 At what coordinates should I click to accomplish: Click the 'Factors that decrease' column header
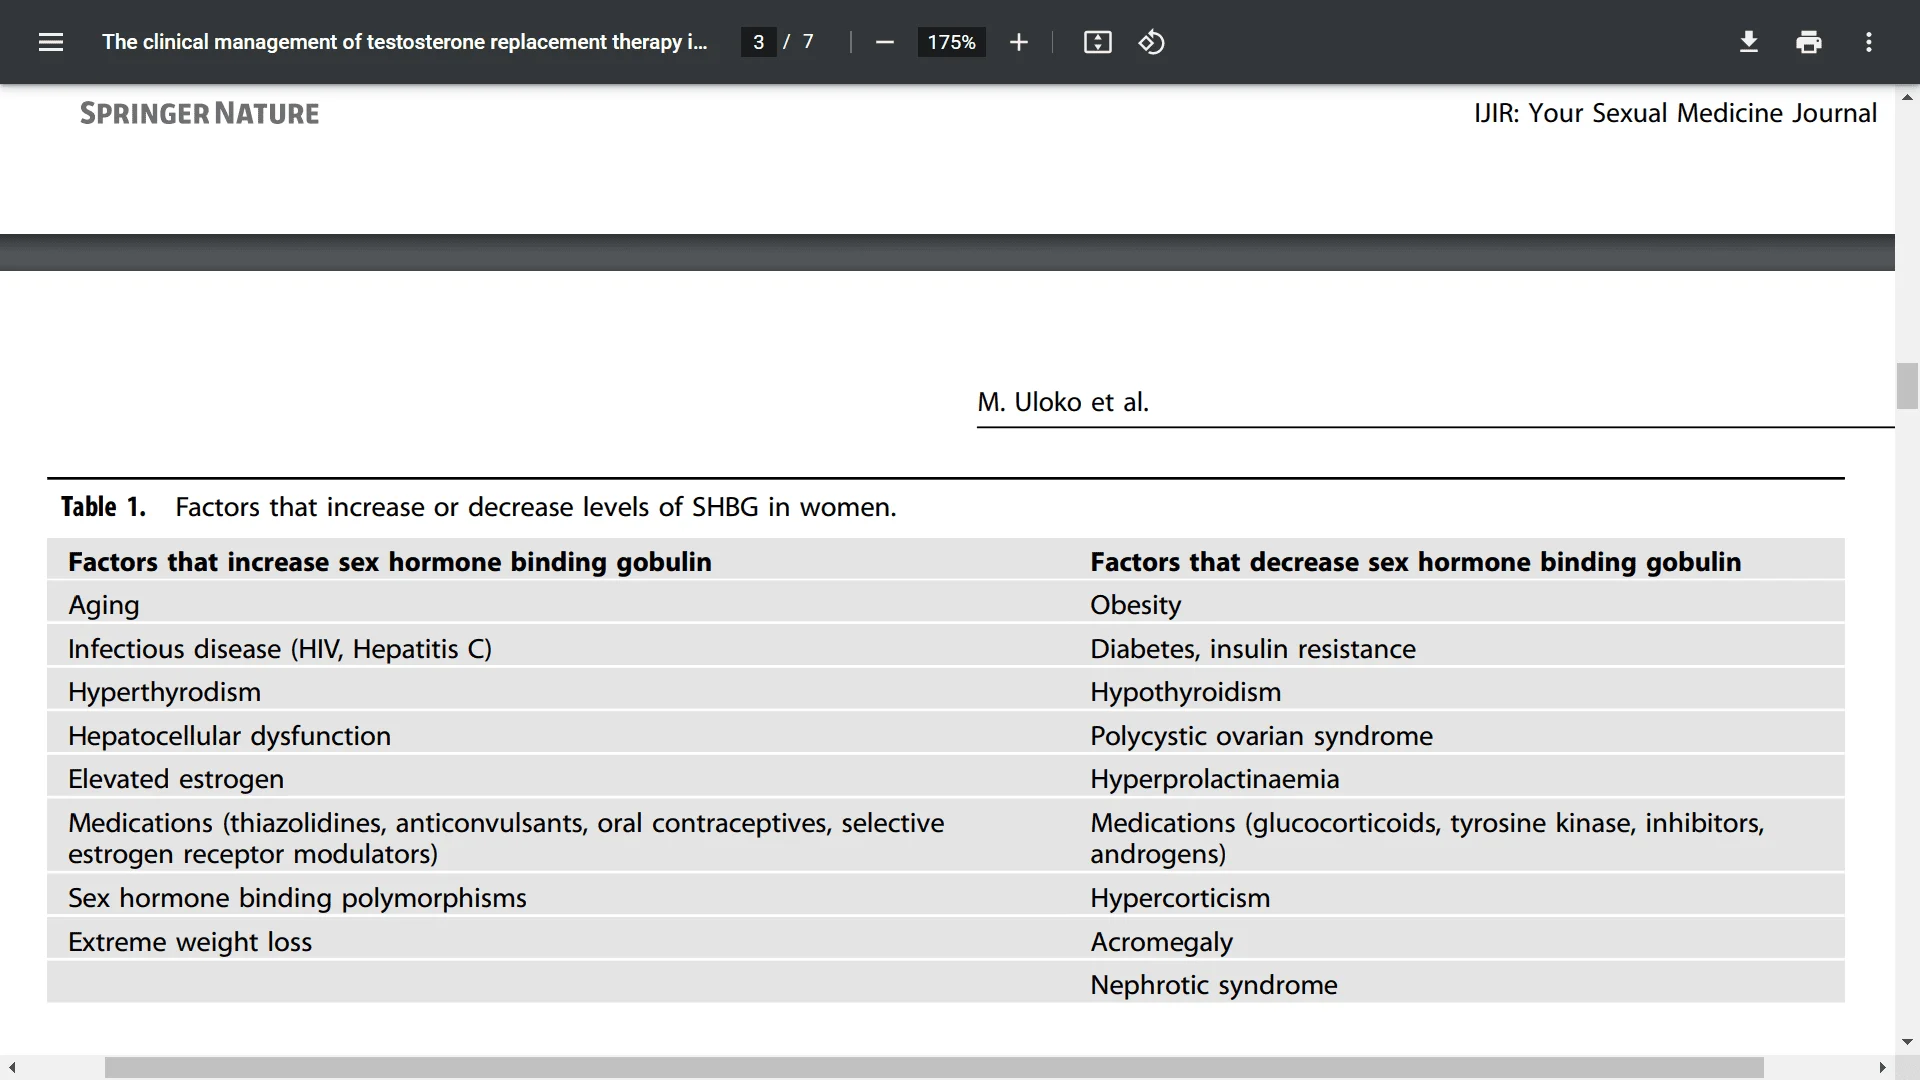pos(1415,562)
